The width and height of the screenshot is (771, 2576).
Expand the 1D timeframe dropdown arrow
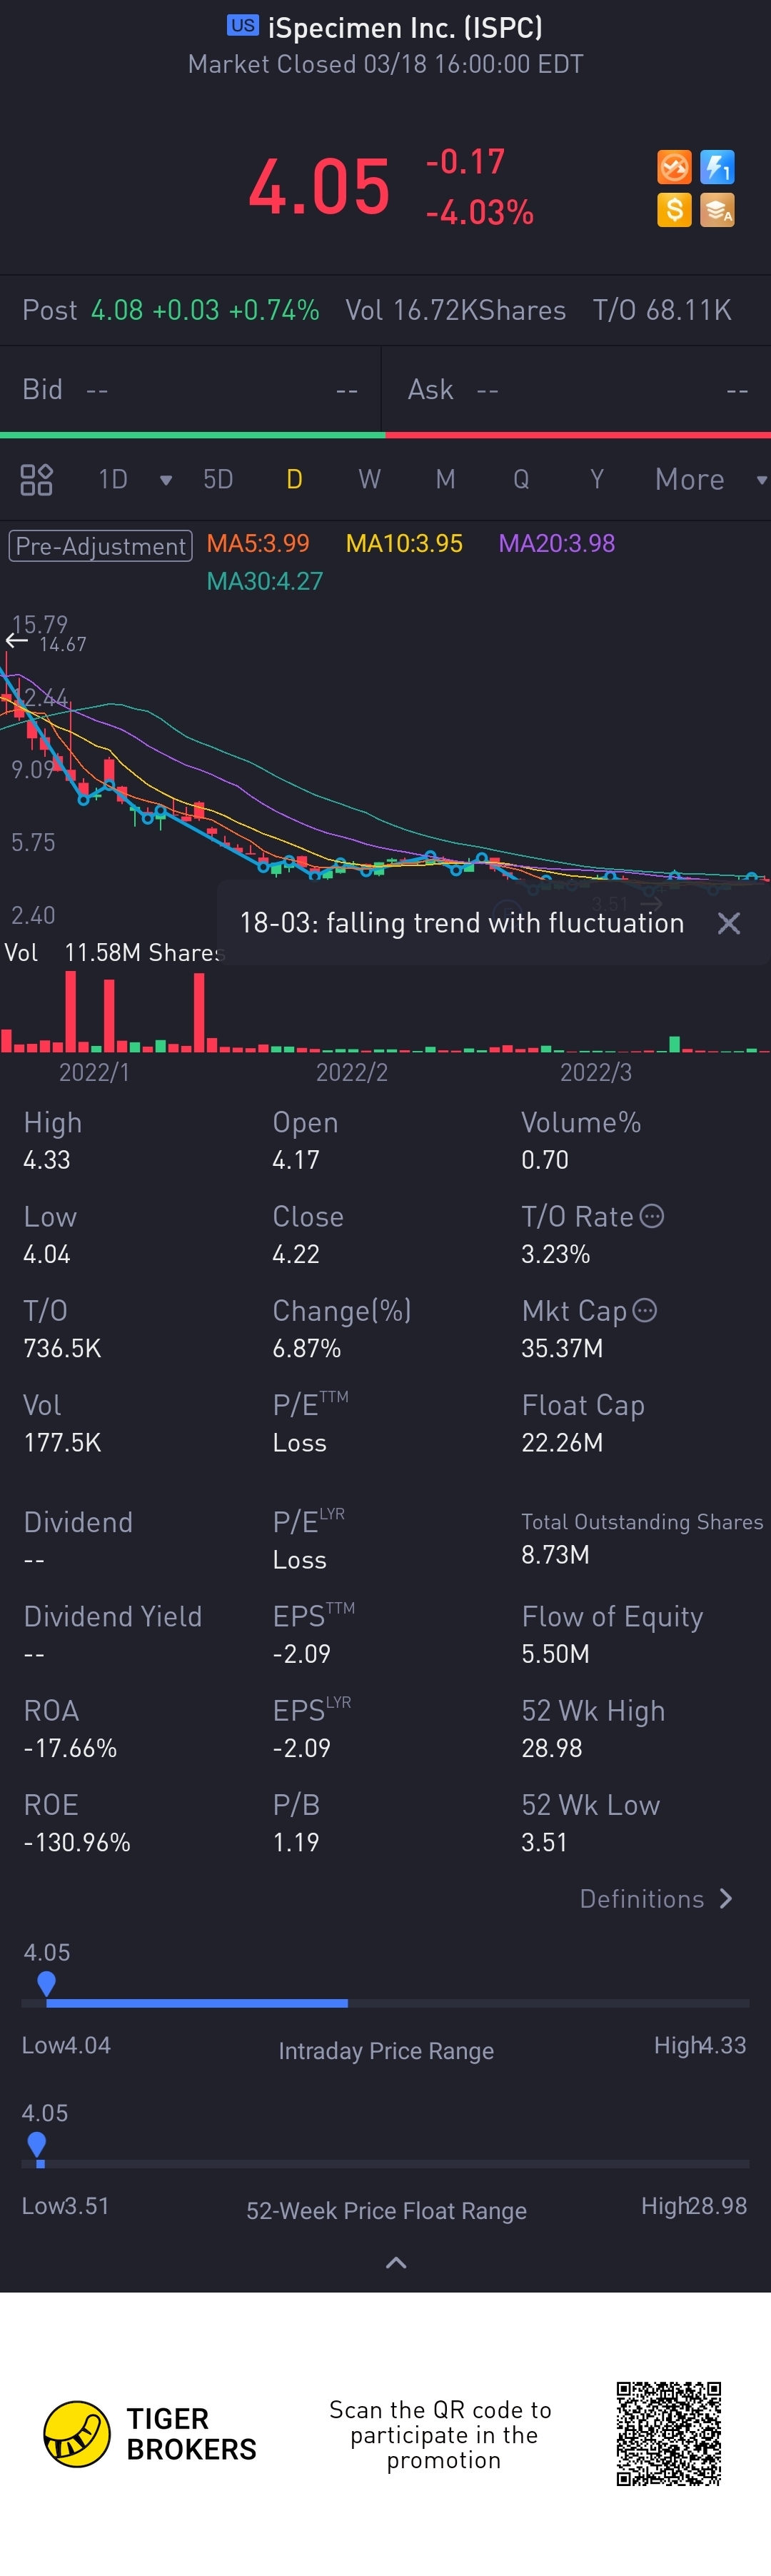(166, 480)
